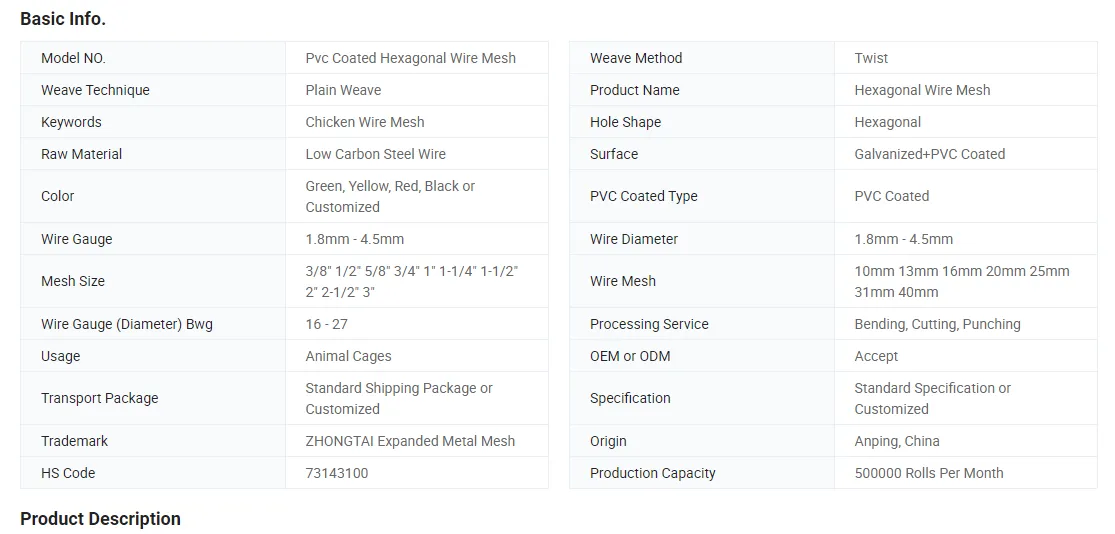Select the HS Code 73143100 value
Image resolution: width=1115 pixels, height=534 pixels.
pyautogui.click(x=337, y=473)
